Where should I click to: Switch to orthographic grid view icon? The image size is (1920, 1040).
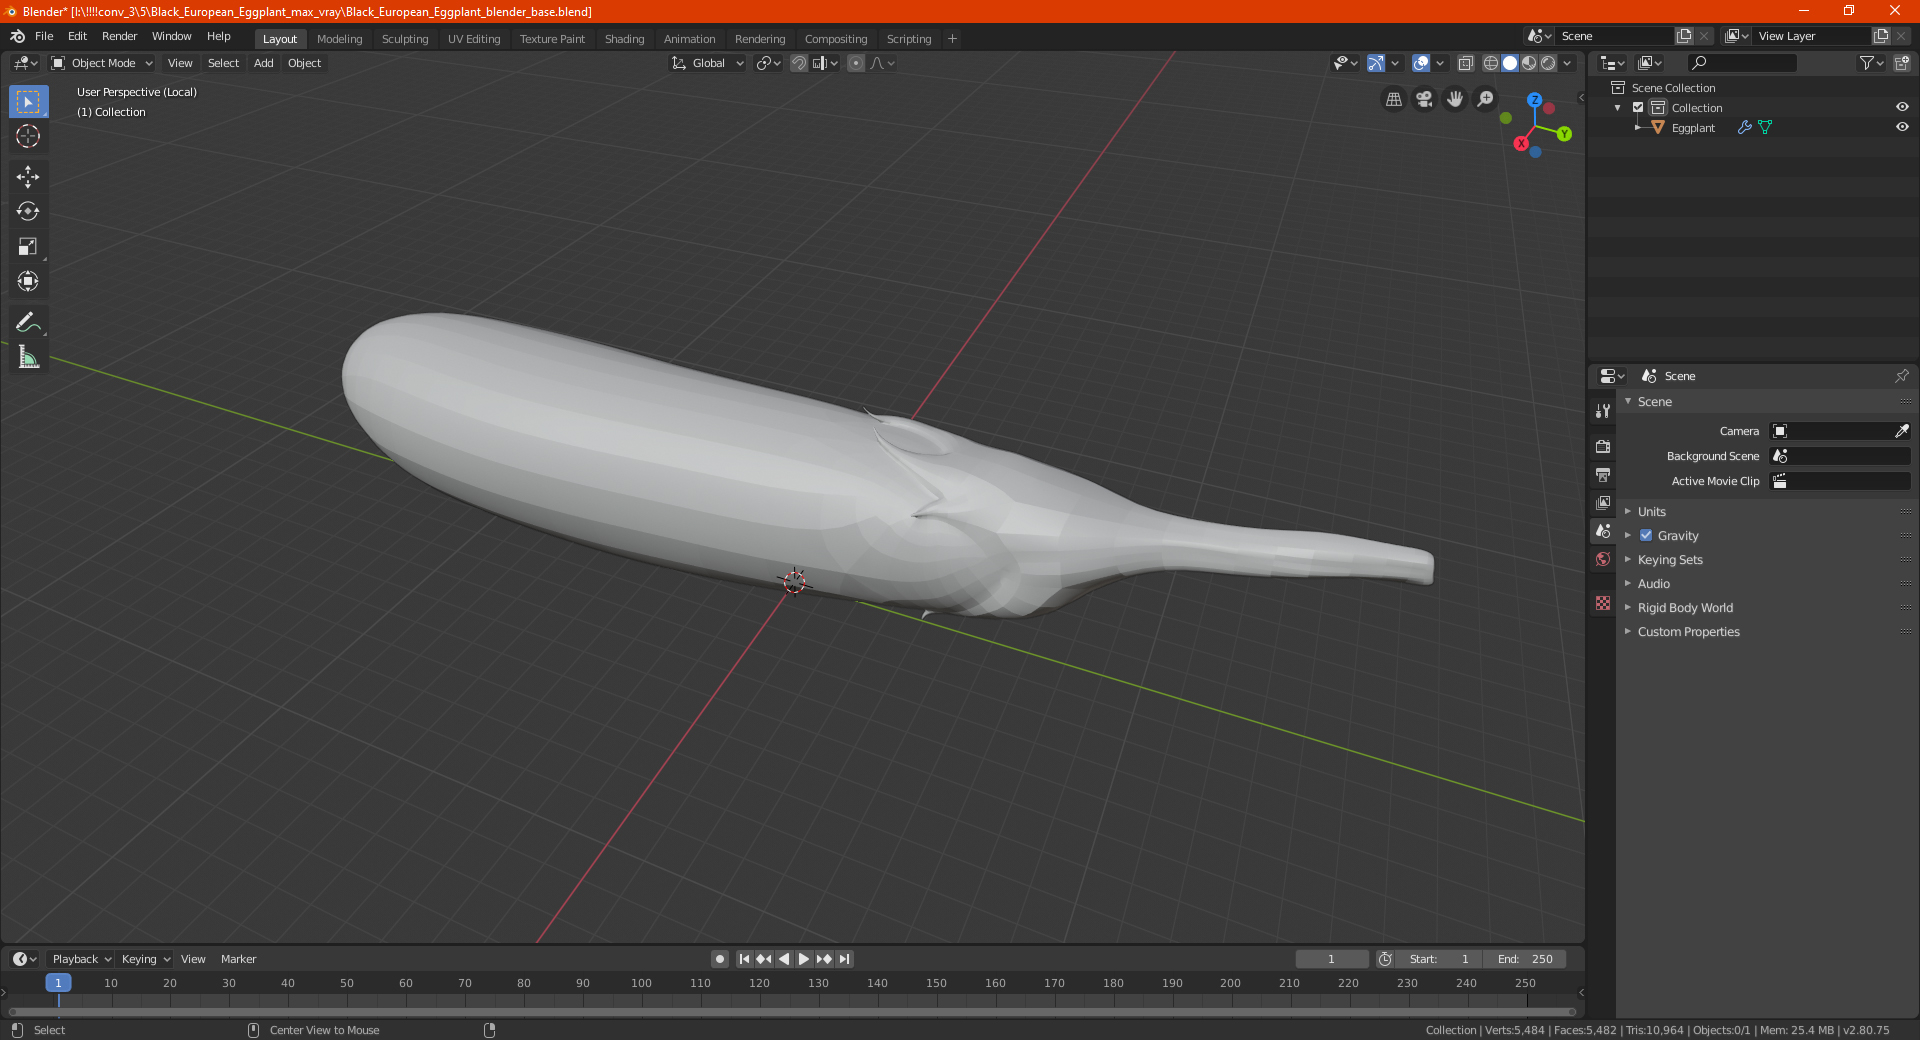(1393, 99)
